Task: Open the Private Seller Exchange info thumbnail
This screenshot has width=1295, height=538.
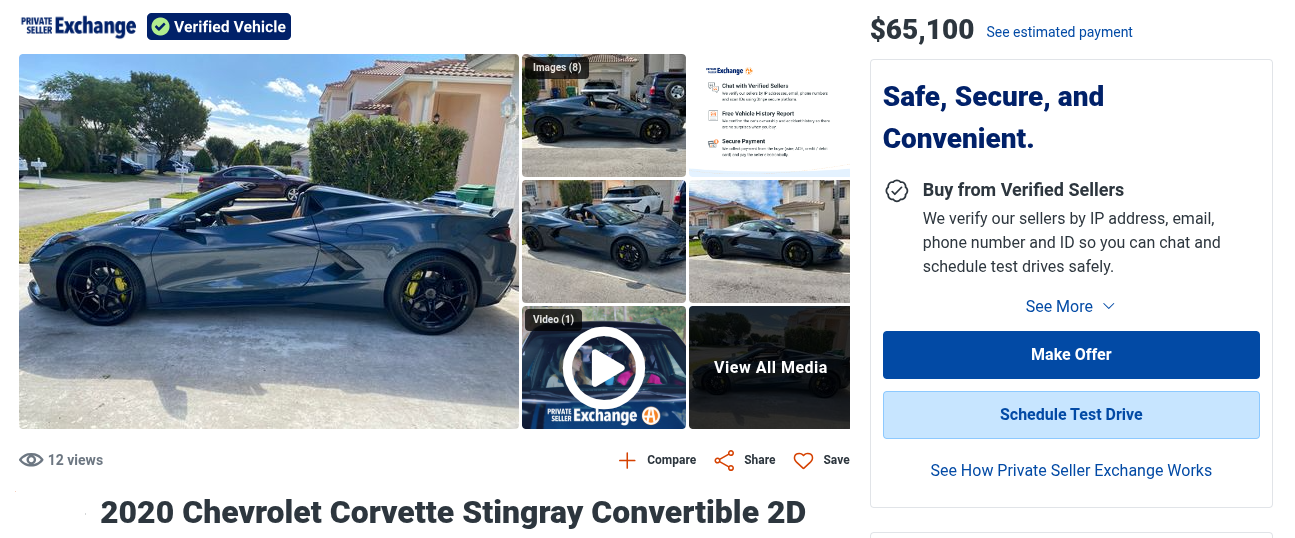Action: (770, 115)
